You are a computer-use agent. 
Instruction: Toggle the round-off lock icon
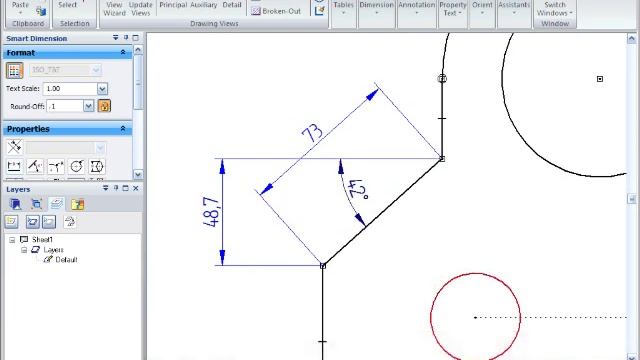click(x=104, y=106)
